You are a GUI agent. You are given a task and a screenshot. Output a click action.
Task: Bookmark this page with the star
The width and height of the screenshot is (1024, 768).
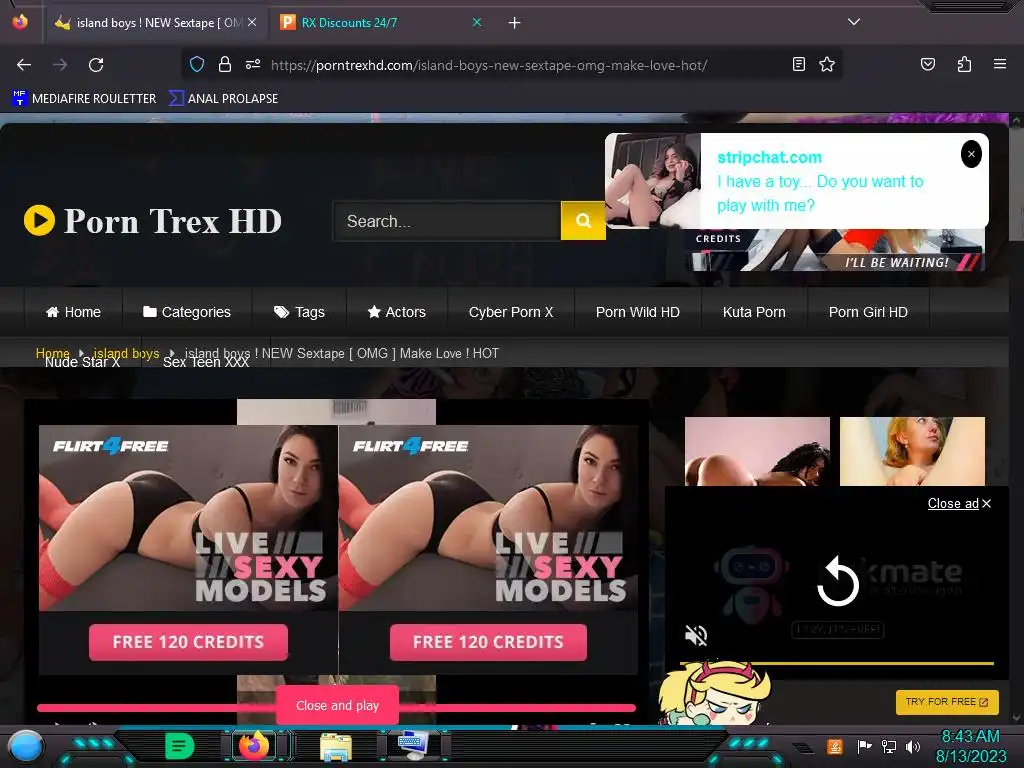(x=827, y=64)
